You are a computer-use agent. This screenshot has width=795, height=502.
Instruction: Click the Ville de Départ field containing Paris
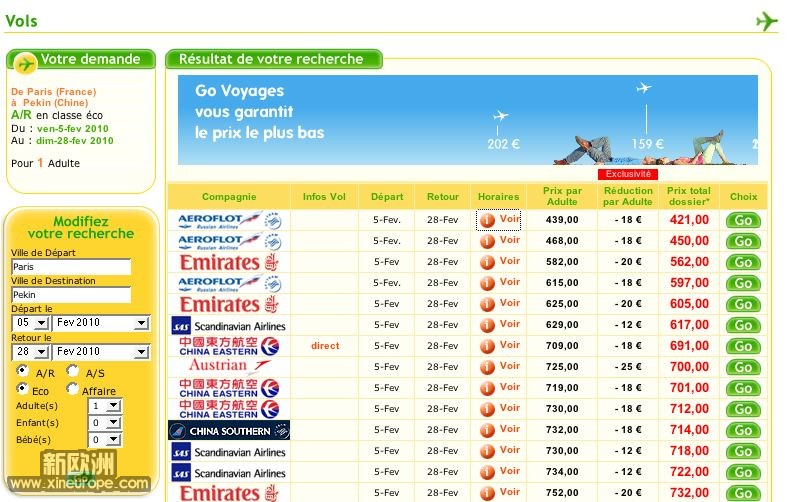click(71, 267)
